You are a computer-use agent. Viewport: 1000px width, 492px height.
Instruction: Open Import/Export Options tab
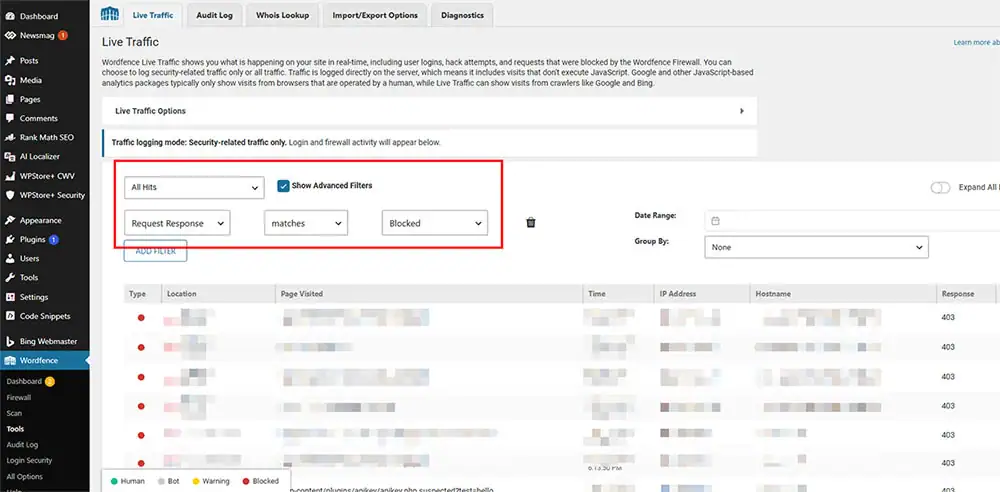coord(375,15)
